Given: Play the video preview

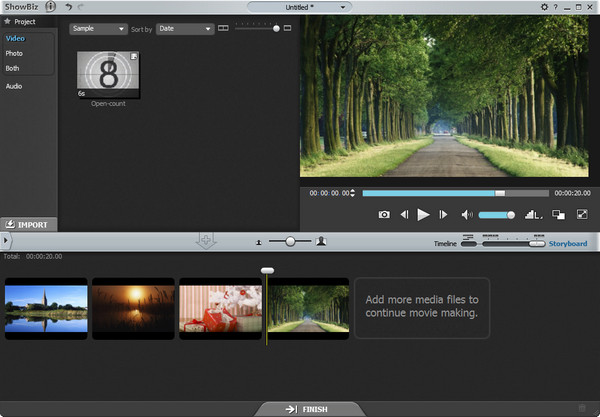Looking at the screenshot, I should point(423,214).
